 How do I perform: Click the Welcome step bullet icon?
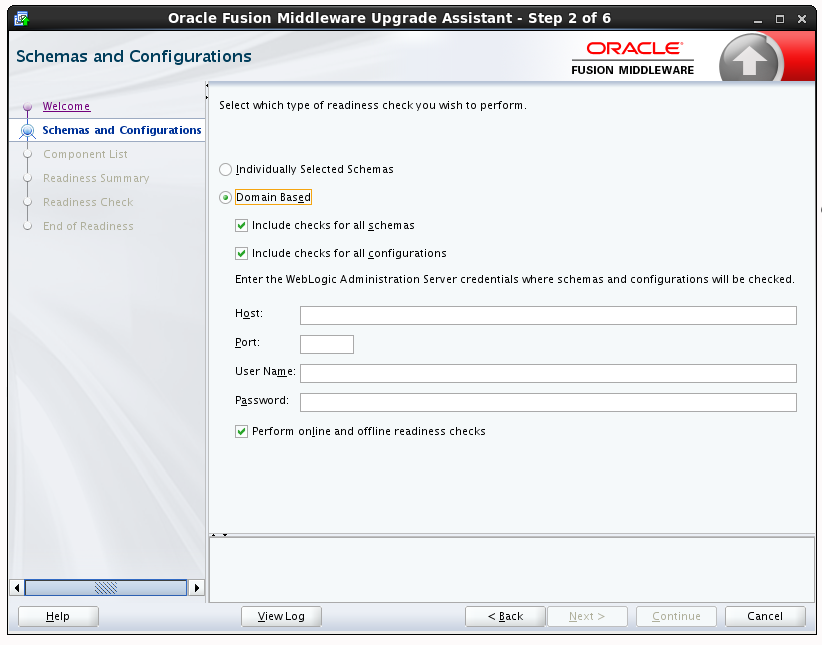click(x=28, y=107)
